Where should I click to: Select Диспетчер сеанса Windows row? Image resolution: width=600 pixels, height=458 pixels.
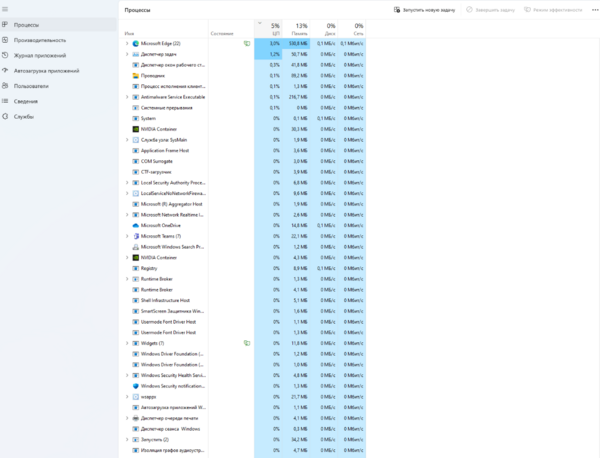243,429
